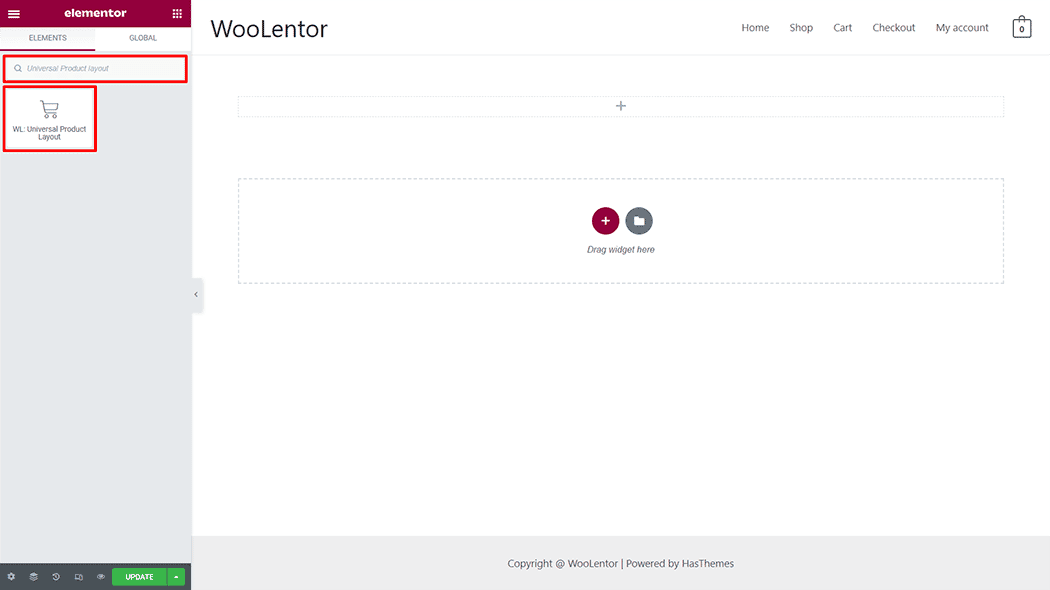Open the Elementor hamburger menu
1050x590 pixels.
(13, 13)
